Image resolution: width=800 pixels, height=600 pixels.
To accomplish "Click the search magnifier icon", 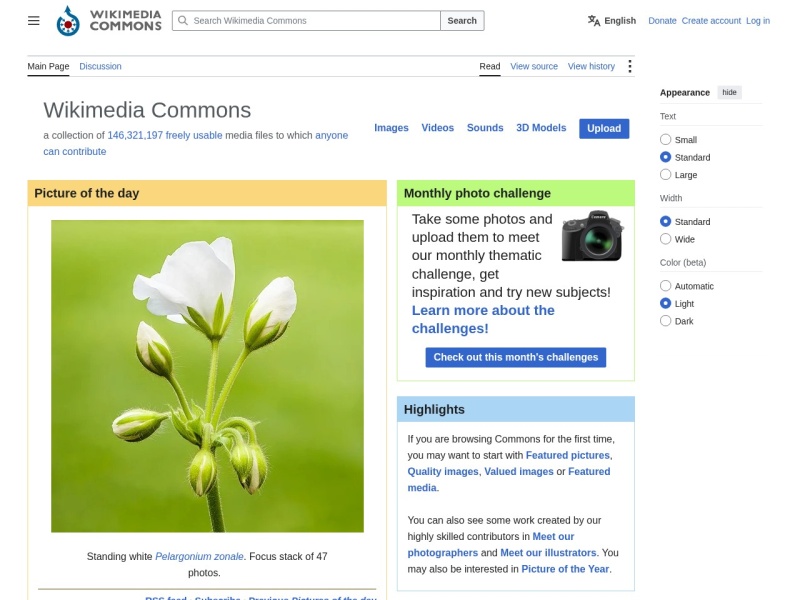I will coord(183,20).
